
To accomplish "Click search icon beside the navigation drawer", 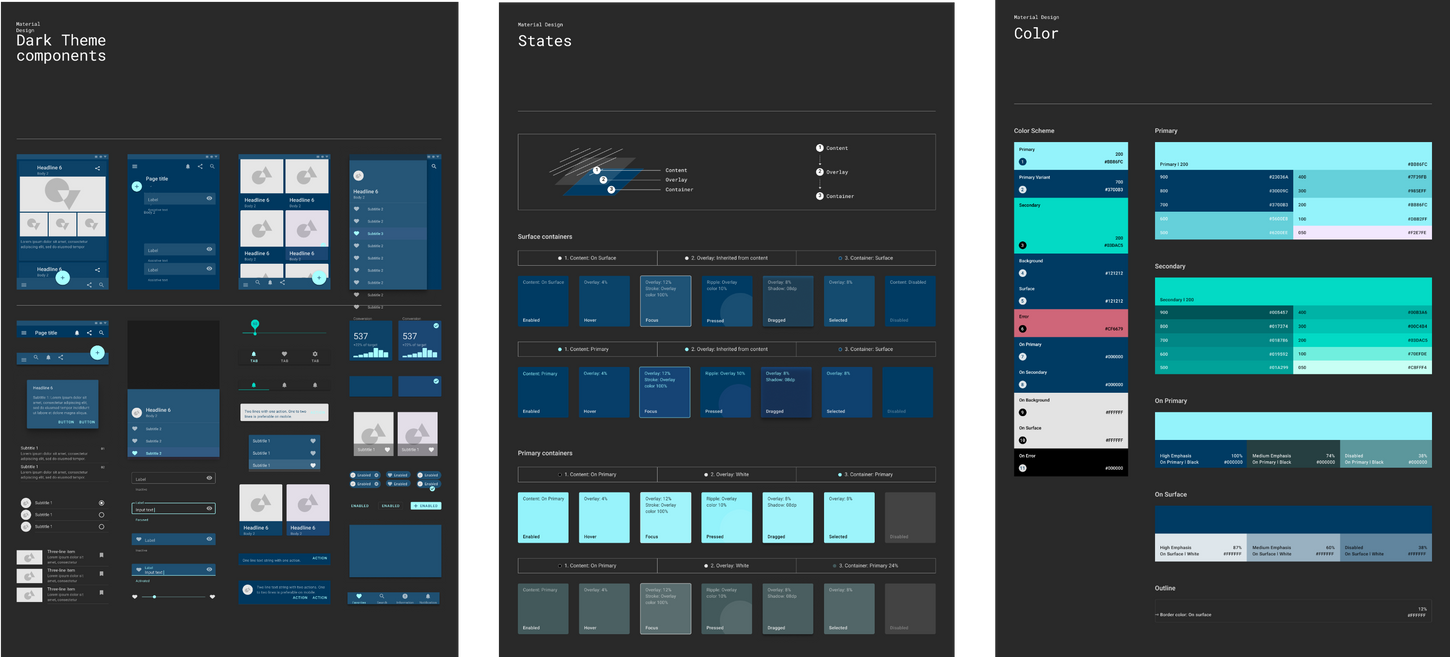I will click(434, 166).
